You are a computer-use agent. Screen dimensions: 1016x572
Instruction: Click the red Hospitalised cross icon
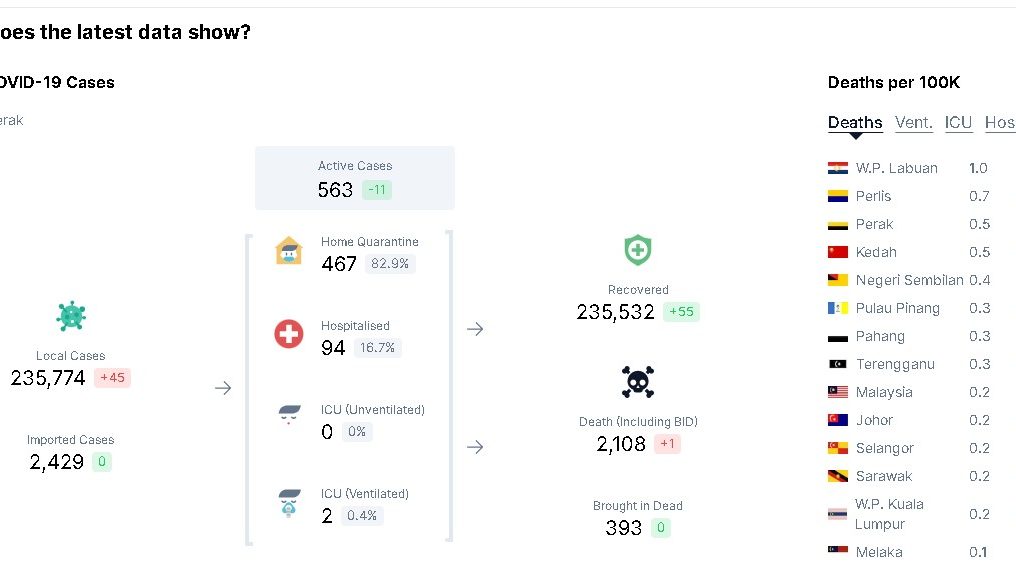coord(289,334)
